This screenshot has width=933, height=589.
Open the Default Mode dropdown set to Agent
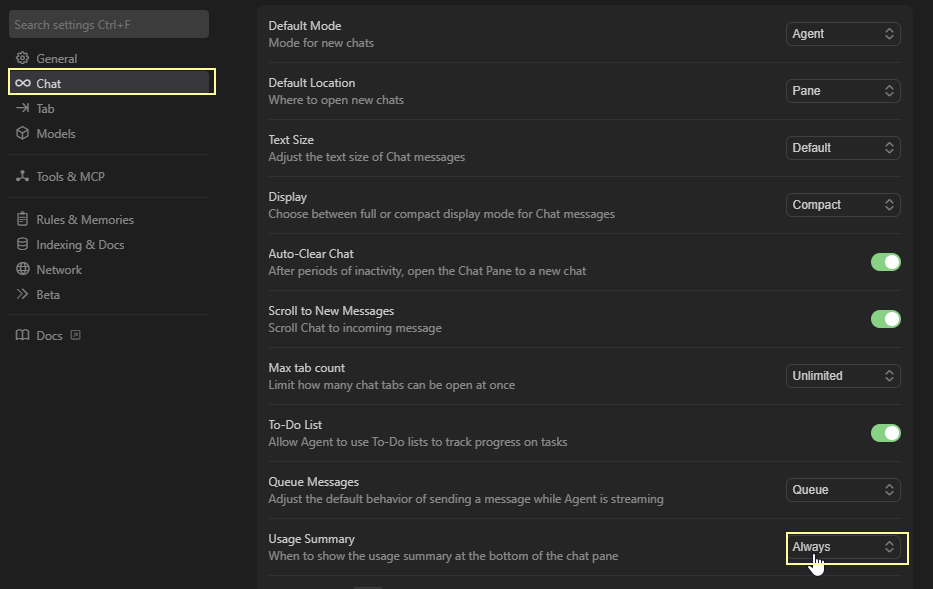843,34
